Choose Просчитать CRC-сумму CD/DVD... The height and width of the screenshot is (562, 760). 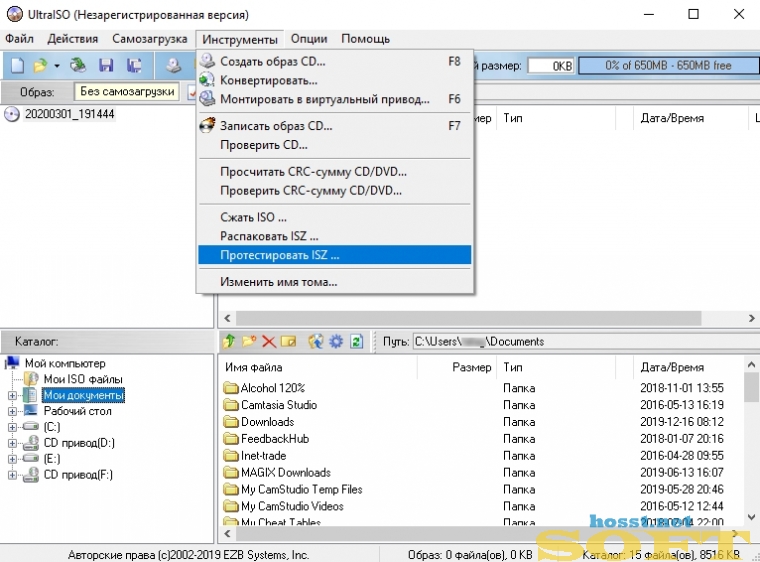tap(334, 172)
